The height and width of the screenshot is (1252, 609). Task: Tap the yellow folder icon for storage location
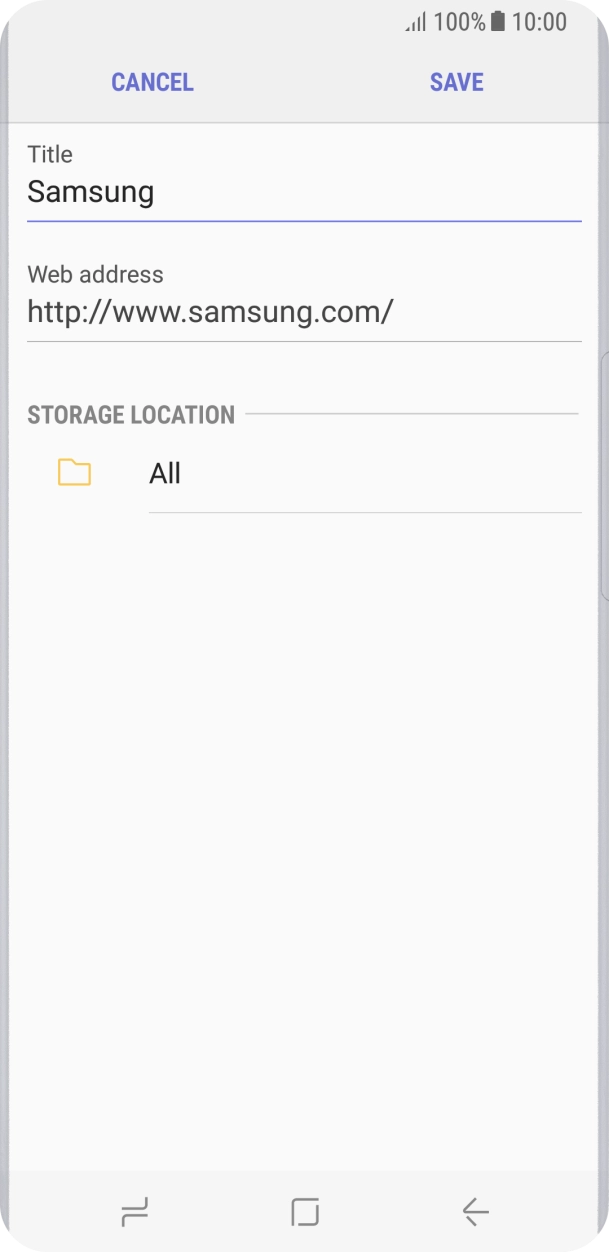coord(74,472)
